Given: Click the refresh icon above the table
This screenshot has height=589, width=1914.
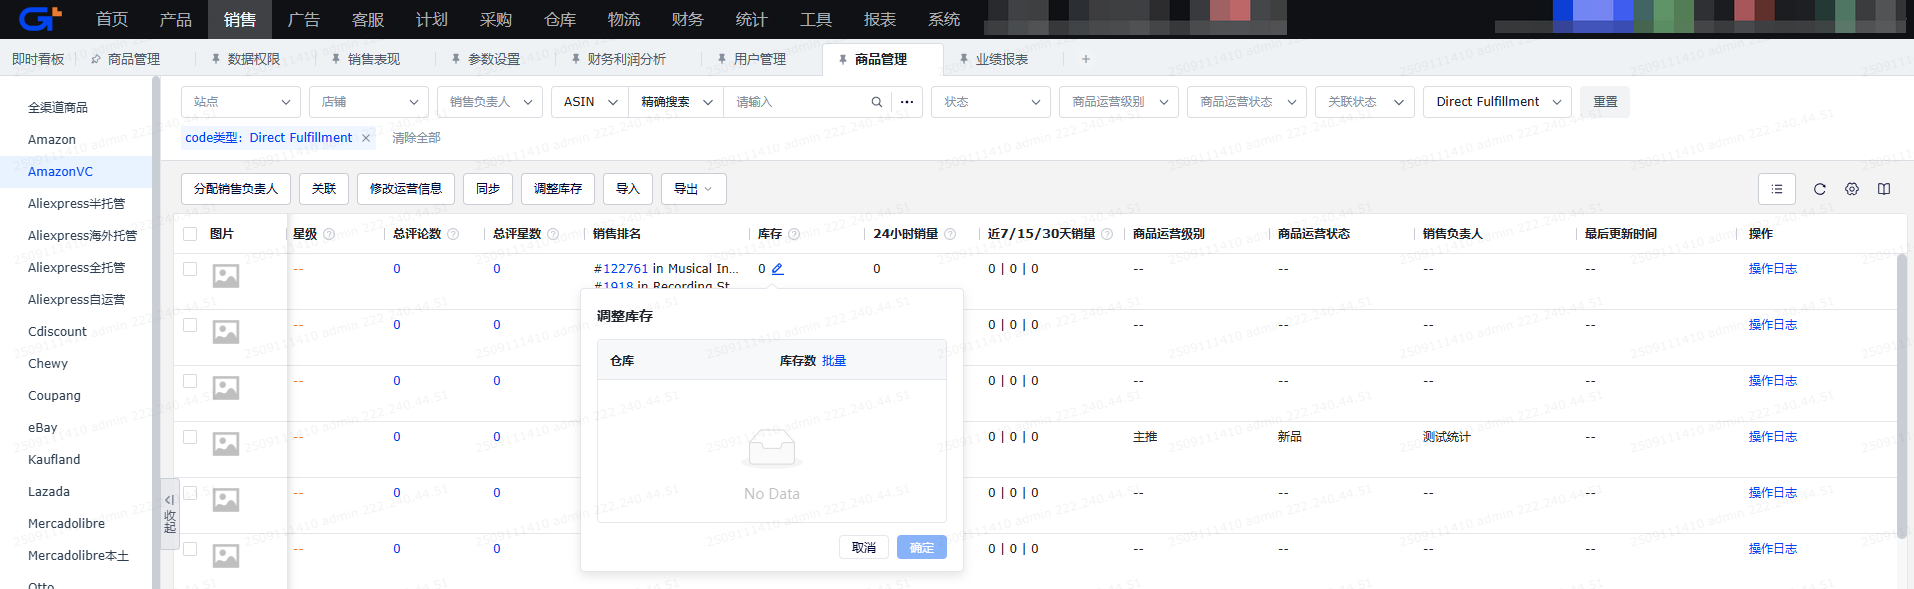Looking at the screenshot, I should [x=1819, y=189].
